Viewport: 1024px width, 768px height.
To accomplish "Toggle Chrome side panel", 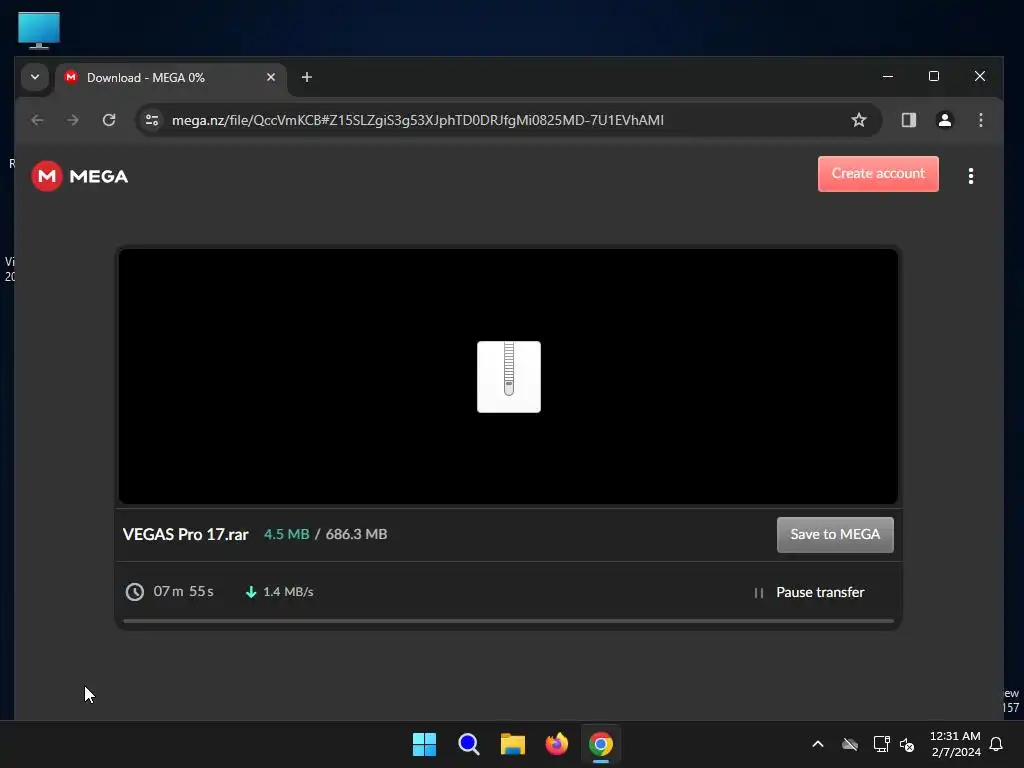I will coord(908,120).
